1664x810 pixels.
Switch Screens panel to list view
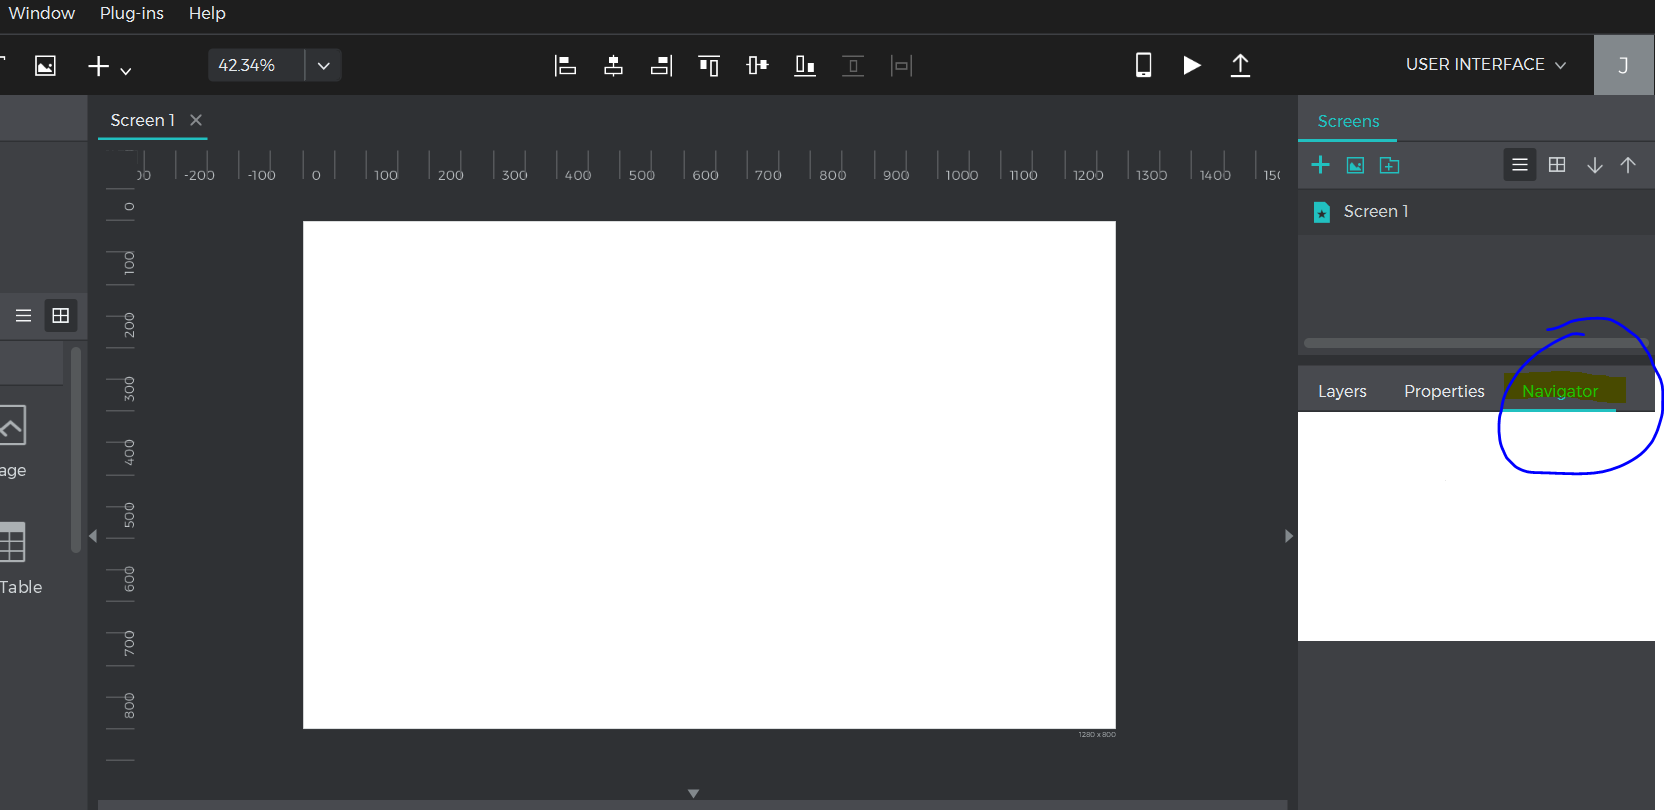pyautogui.click(x=1519, y=165)
